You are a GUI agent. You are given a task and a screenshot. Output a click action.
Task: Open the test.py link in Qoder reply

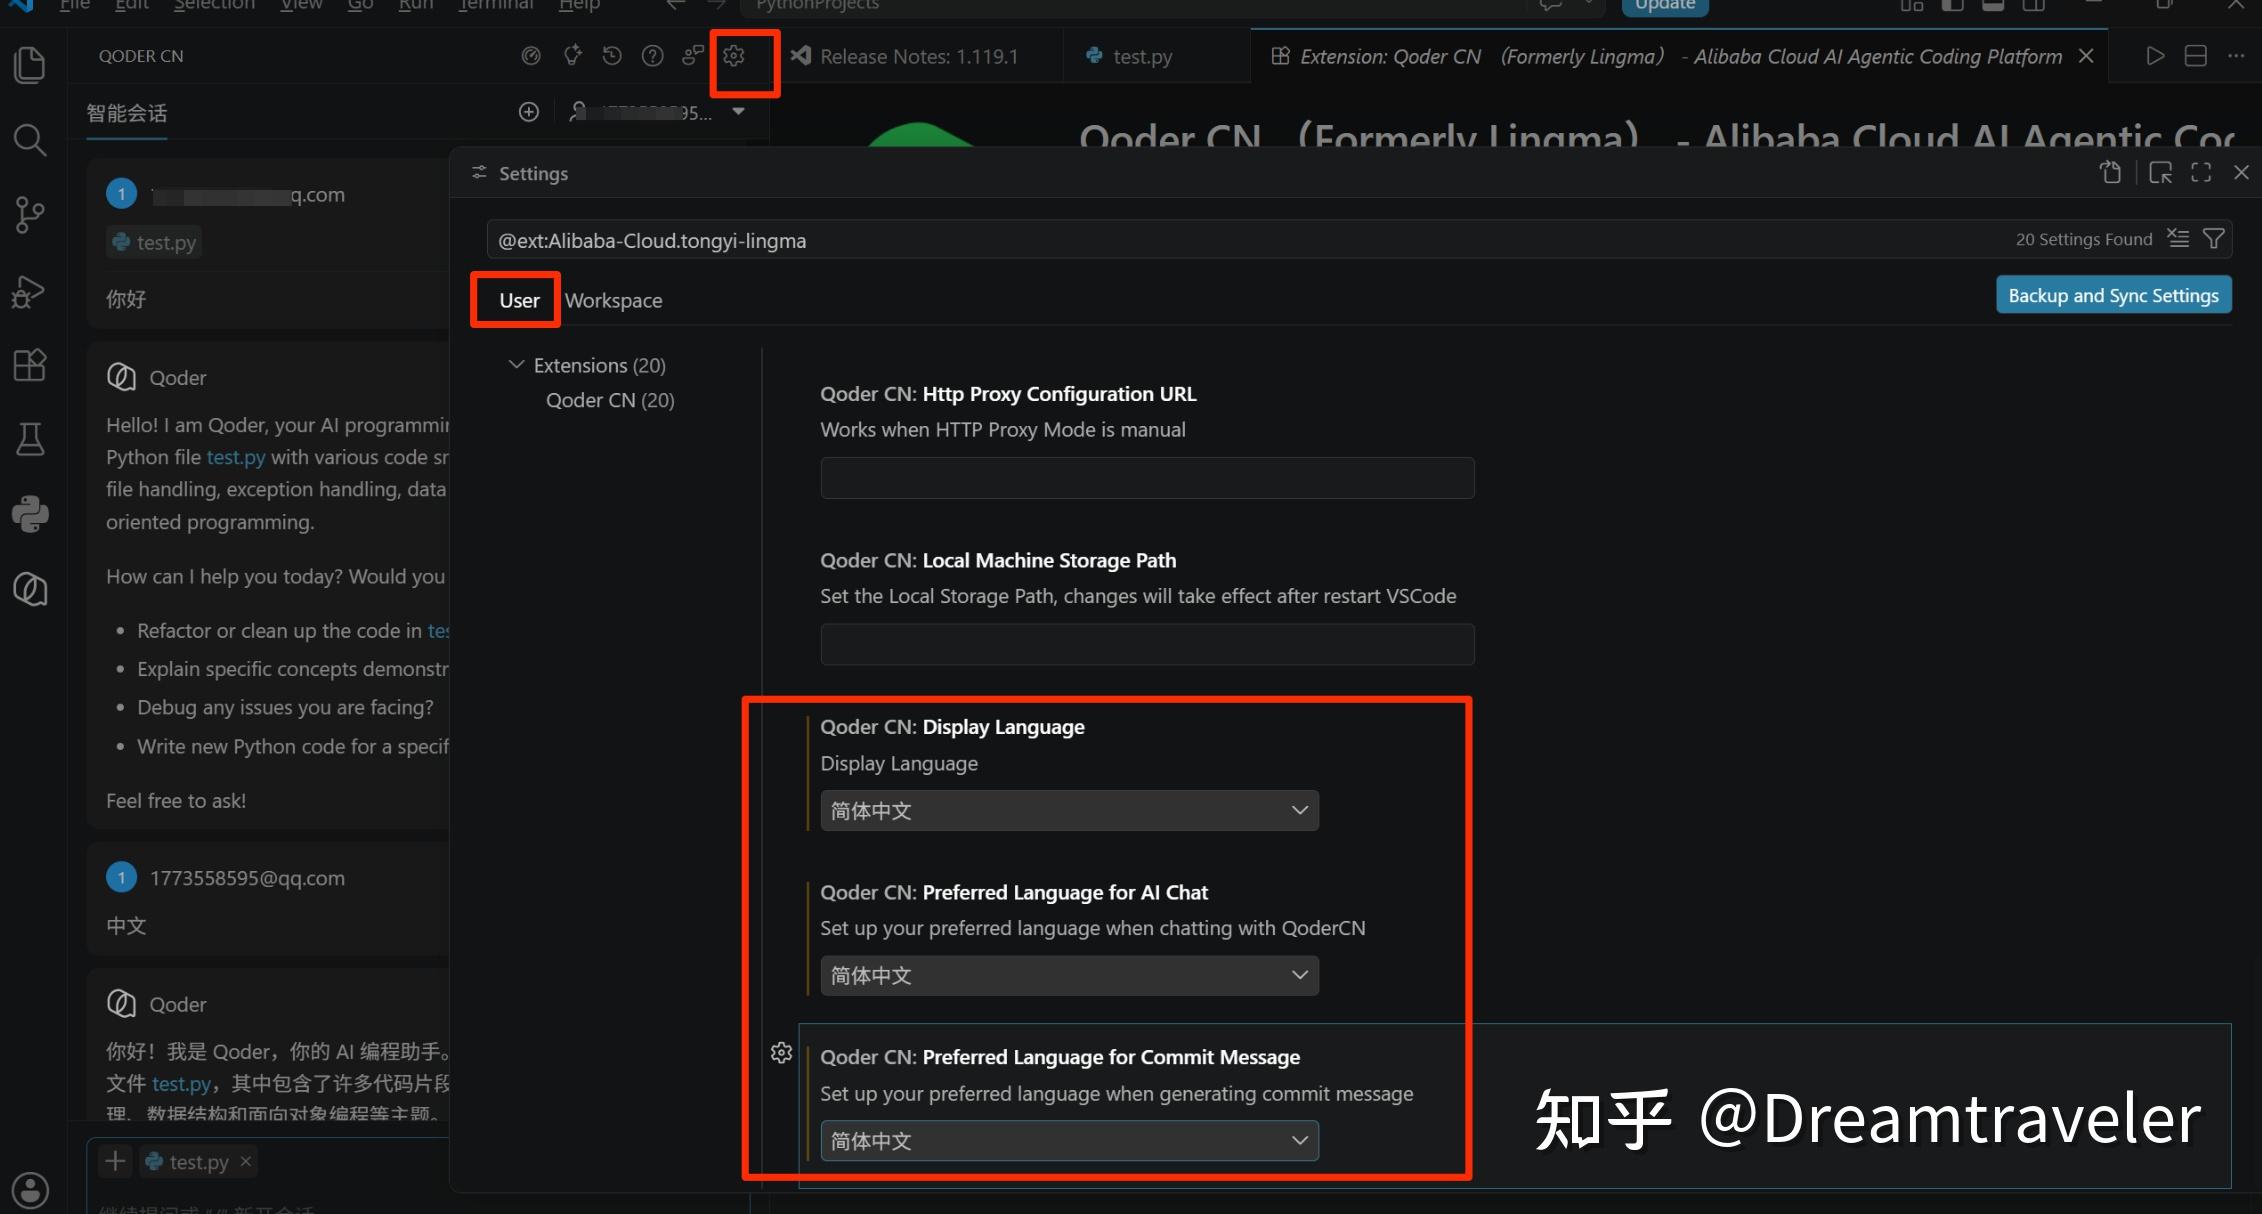pos(236,457)
